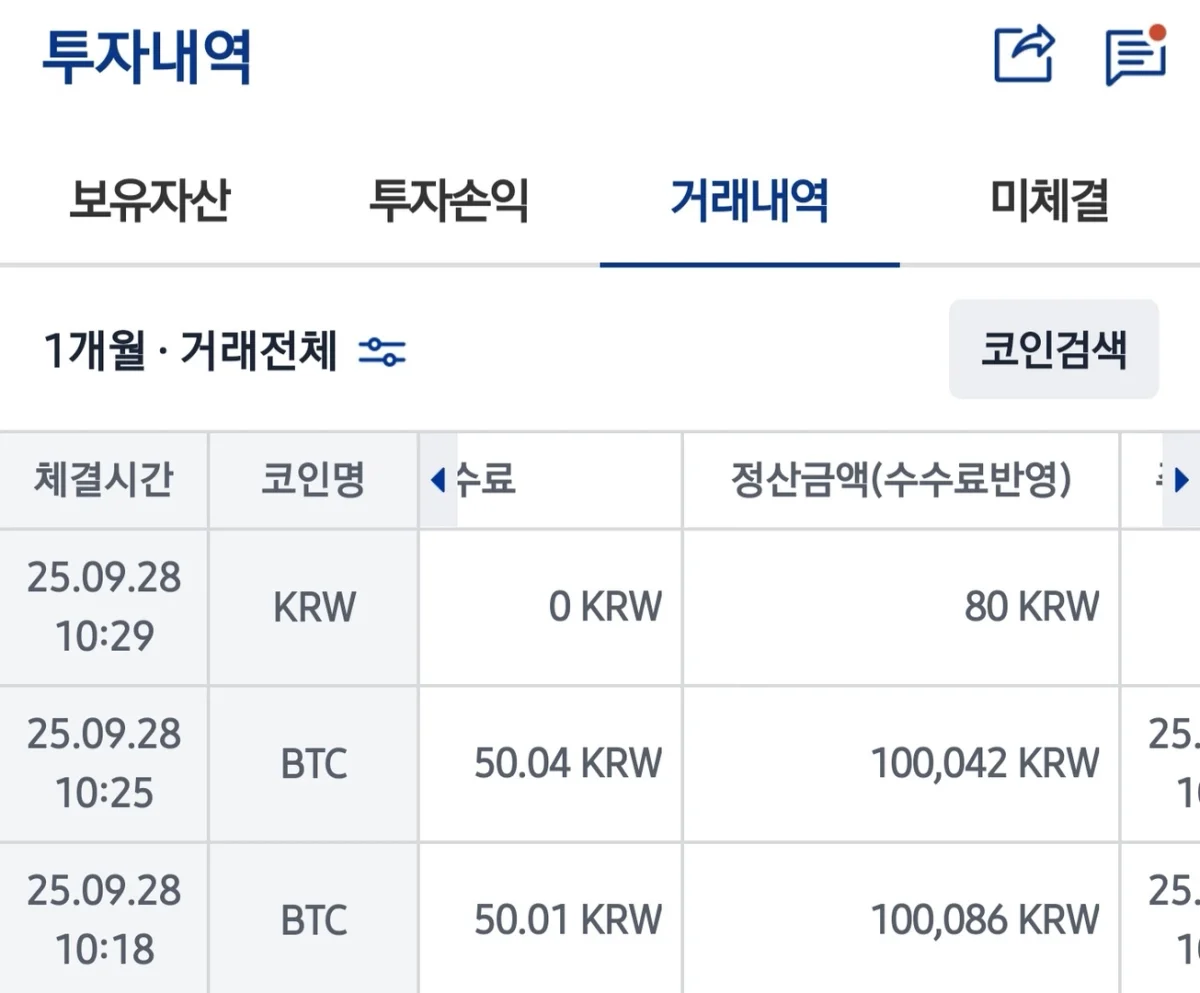Switch to 보유자산 tab

coord(150,201)
